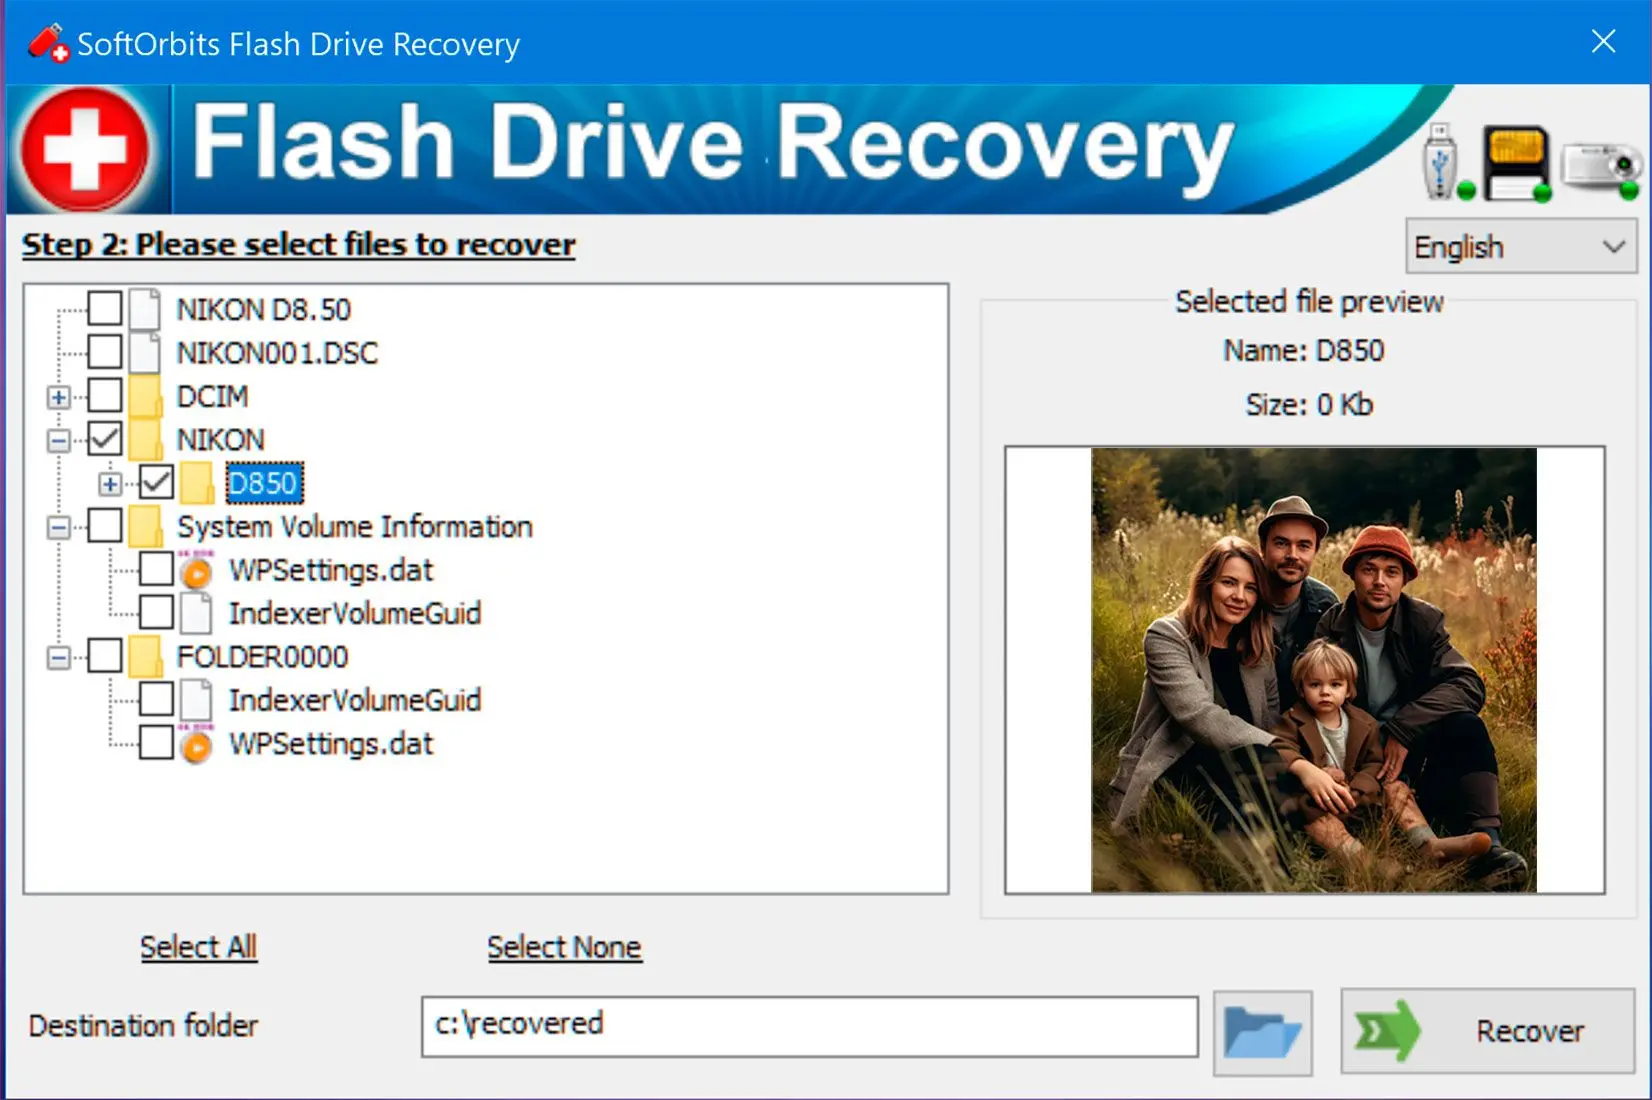The image size is (1652, 1100).
Task: Click the SoftOrbits title bar app icon
Action: [47, 43]
